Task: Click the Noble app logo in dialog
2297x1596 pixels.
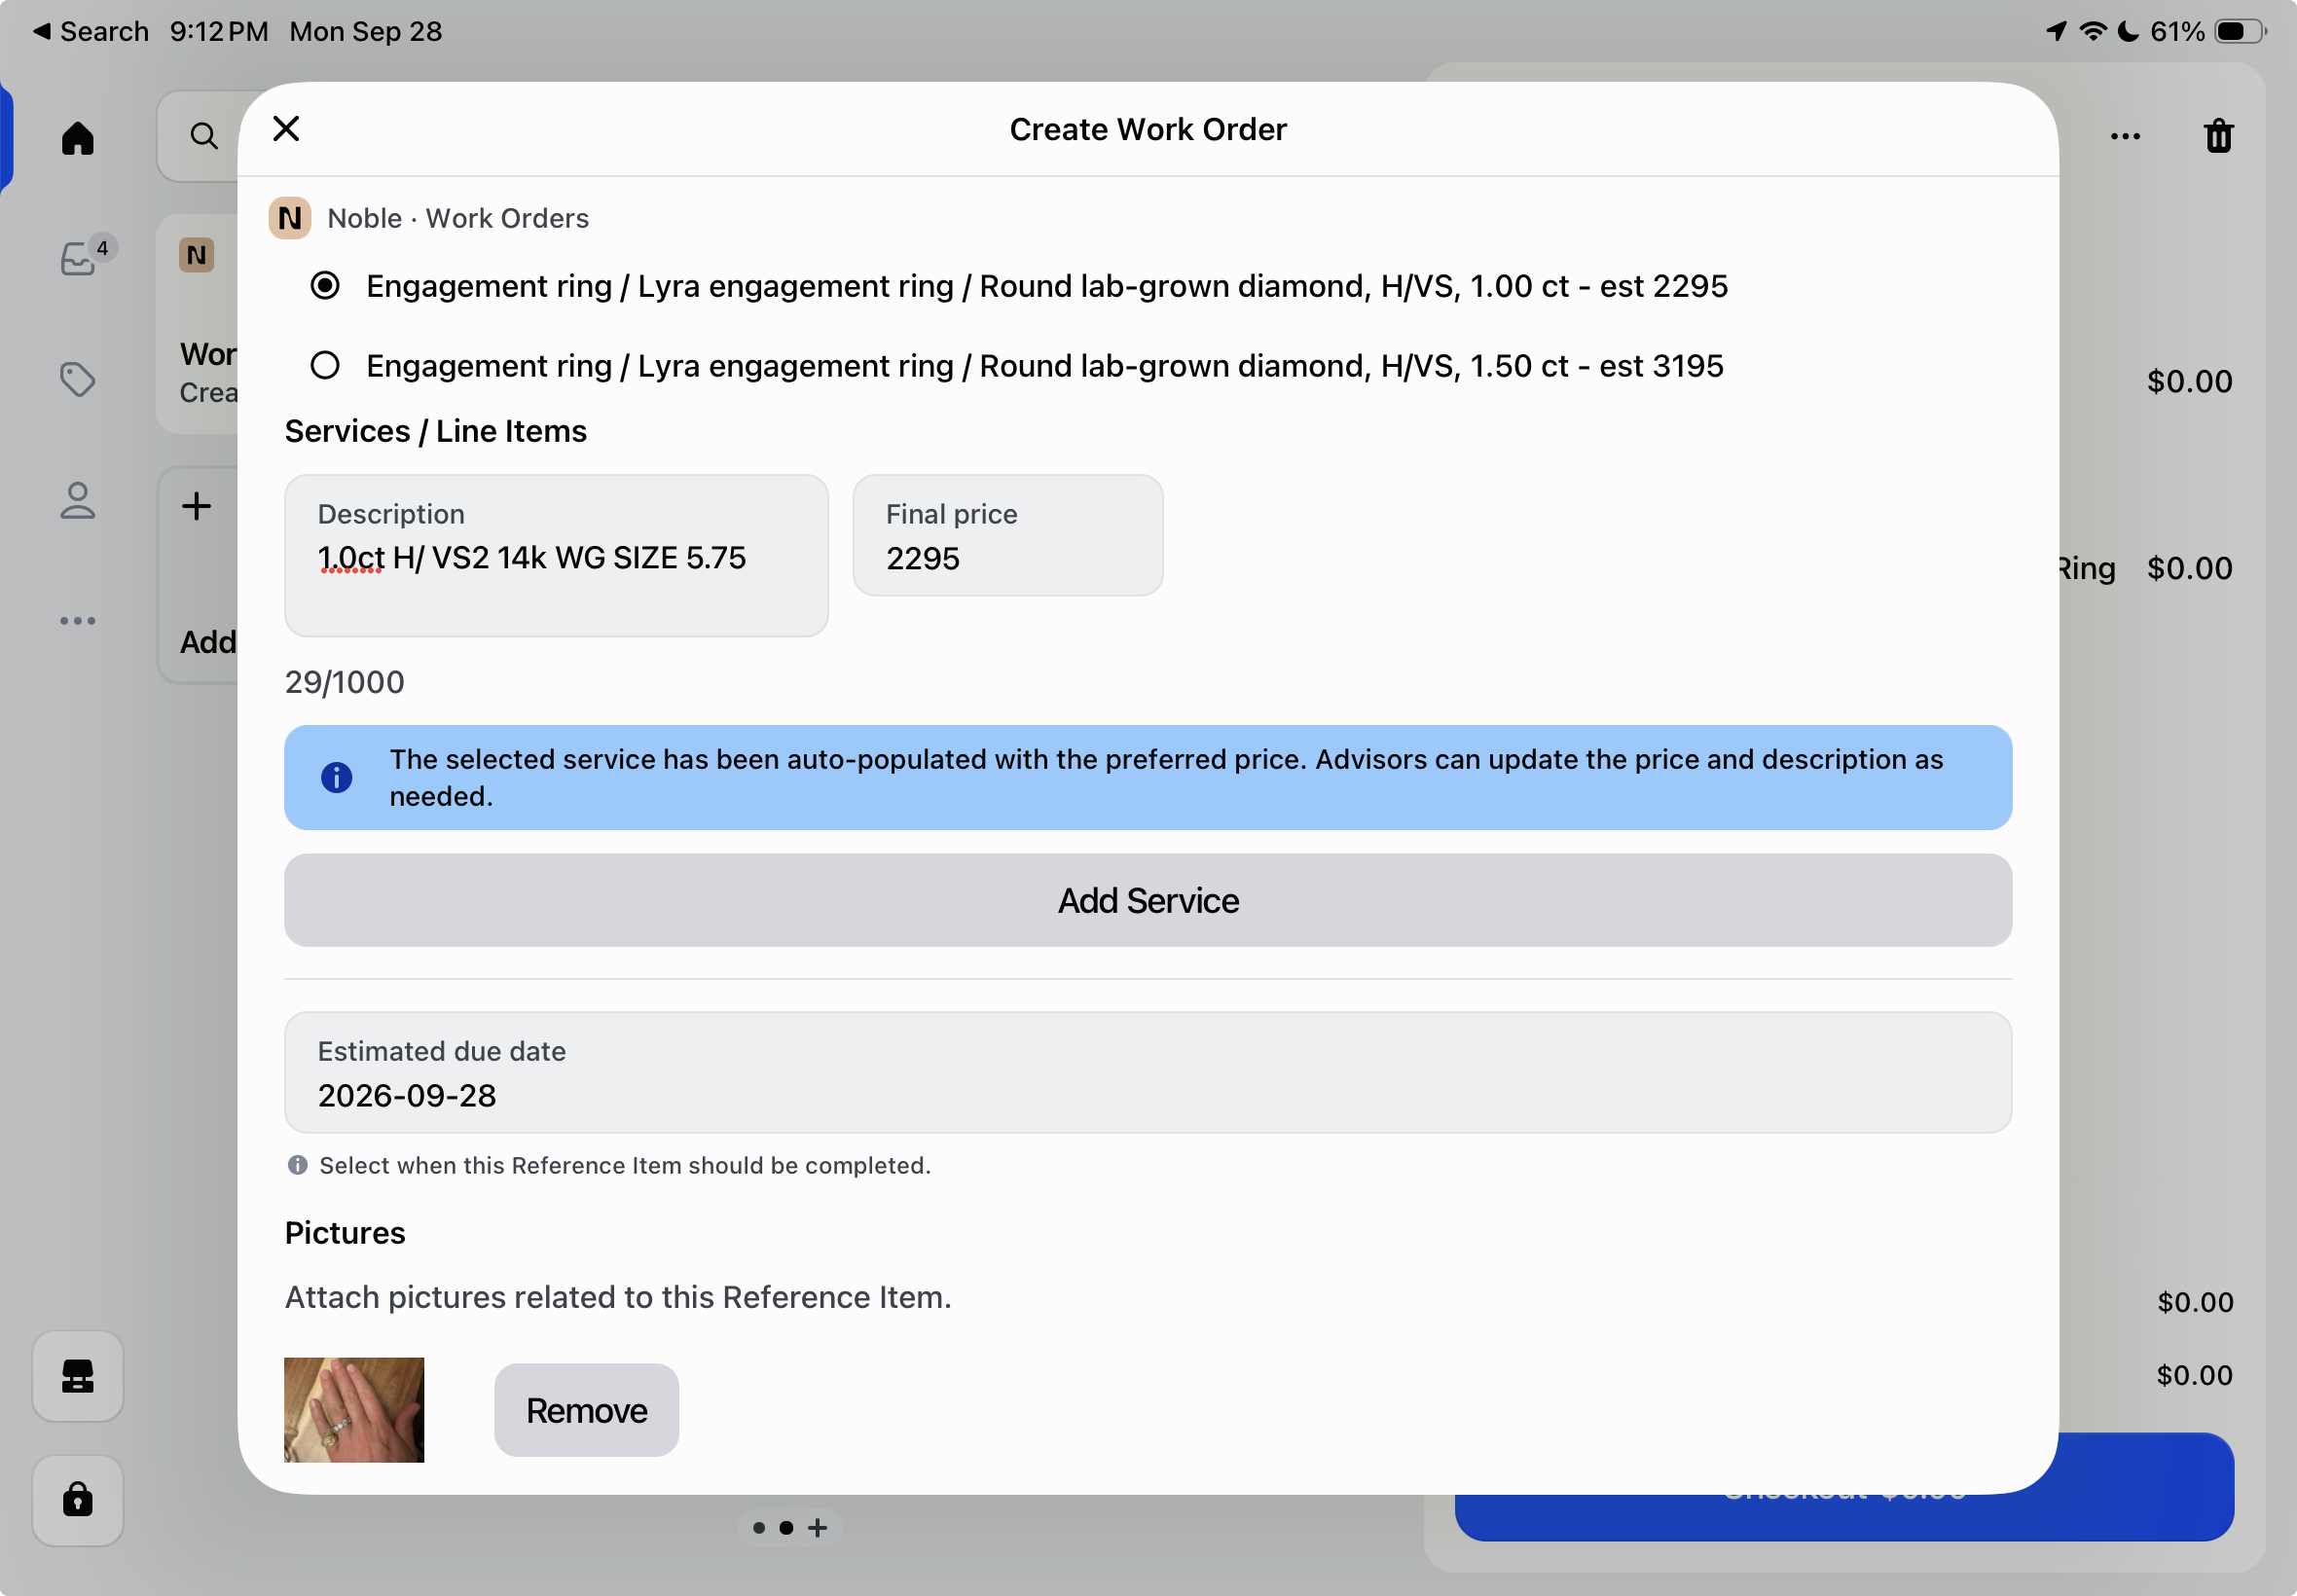Action: [x=290, y=218]
